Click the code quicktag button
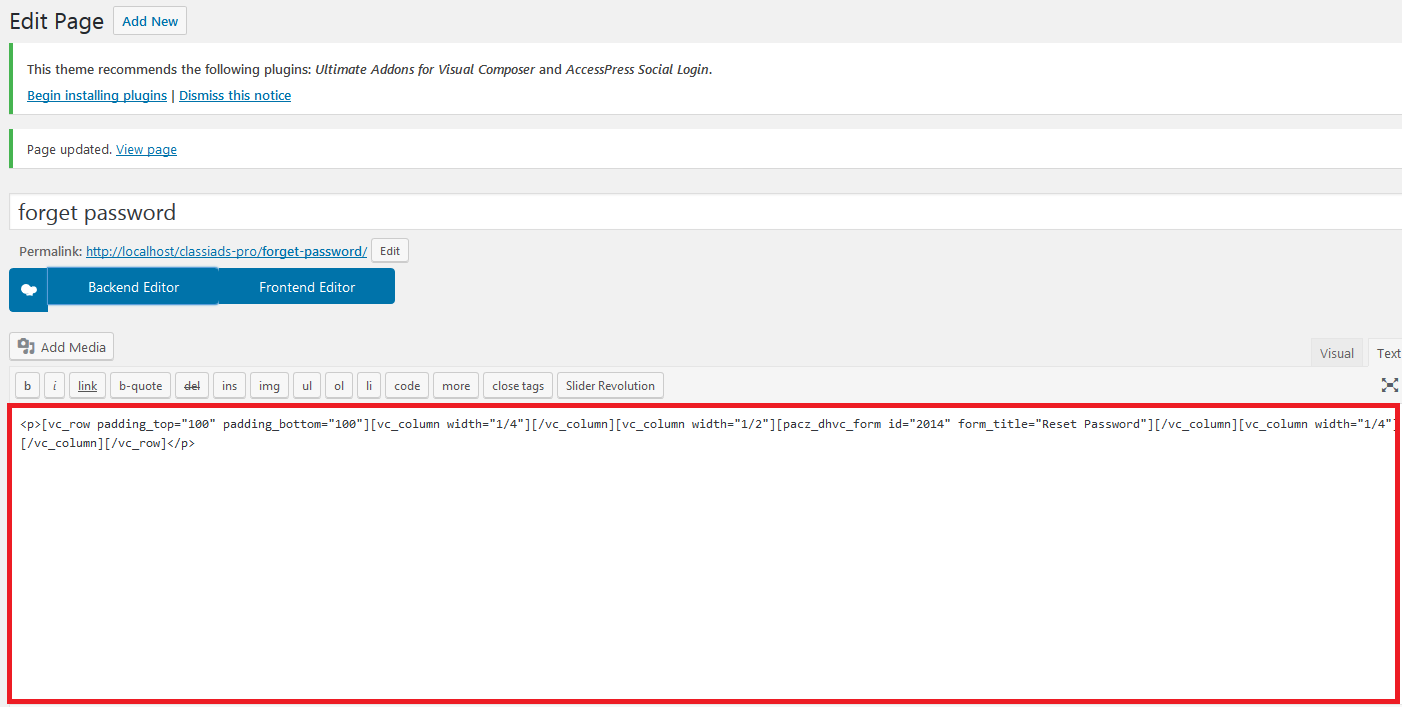The image size is (1402, 707). click(407, 386)
